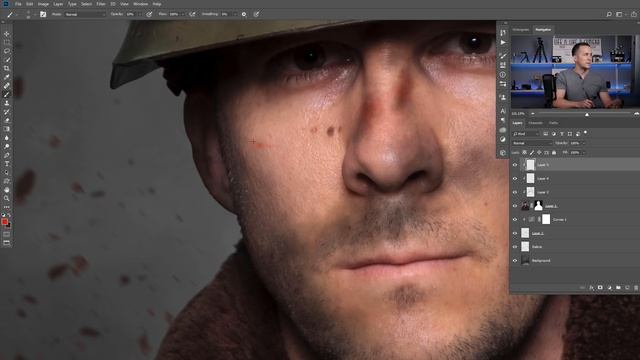640x360 pixels.
Task: Select the Background layer row
Action: point(576,260)
